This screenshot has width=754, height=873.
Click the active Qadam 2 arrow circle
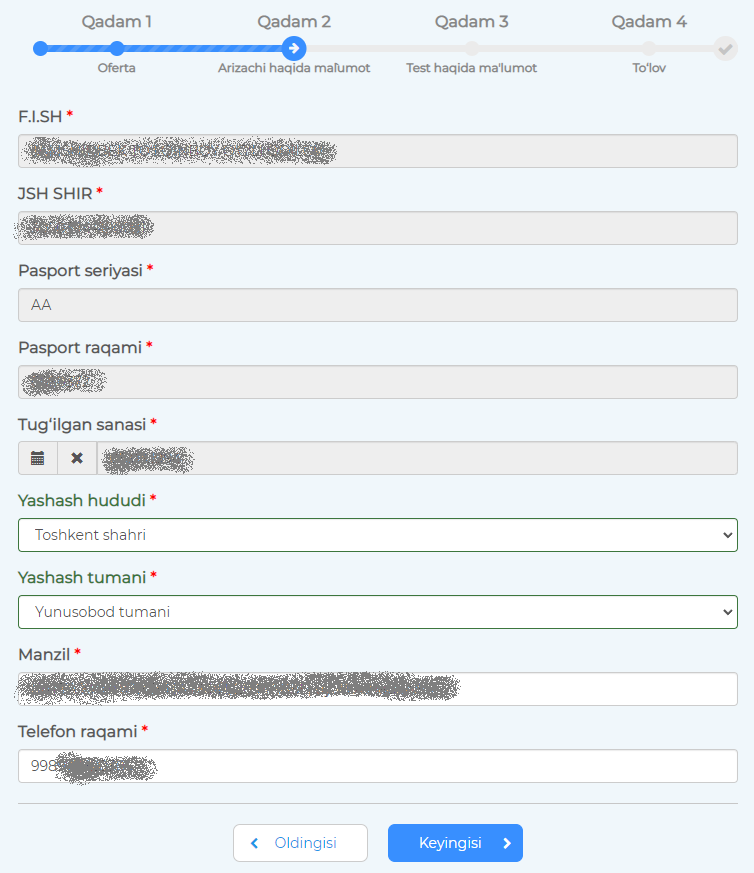[294, 48]
